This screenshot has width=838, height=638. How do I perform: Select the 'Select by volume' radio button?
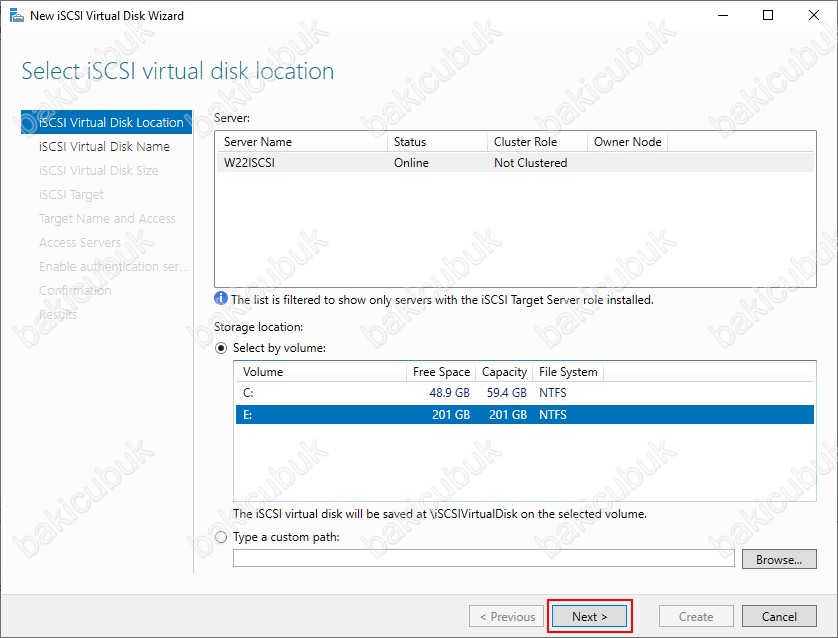(221, 348)
